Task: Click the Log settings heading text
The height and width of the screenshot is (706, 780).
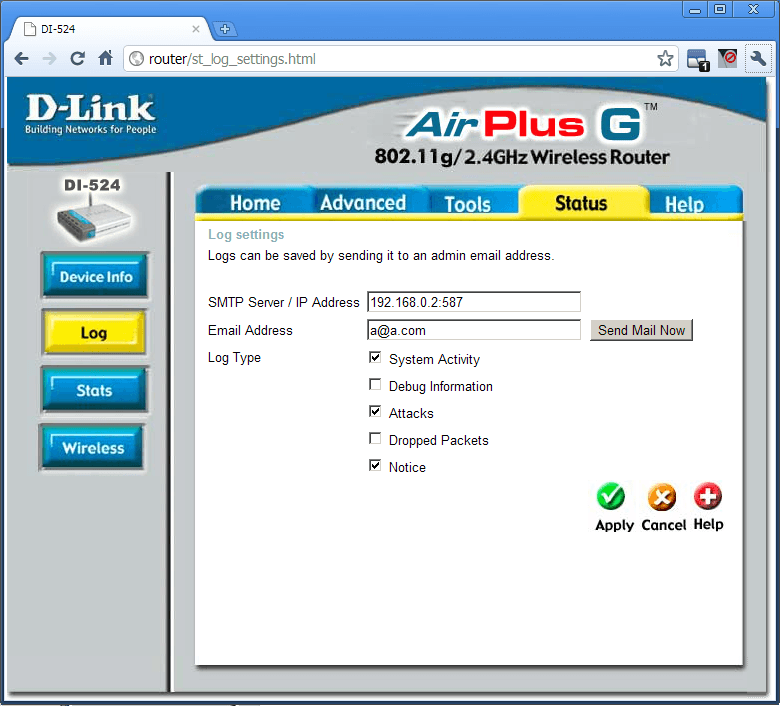Action: tap(246, 234)
